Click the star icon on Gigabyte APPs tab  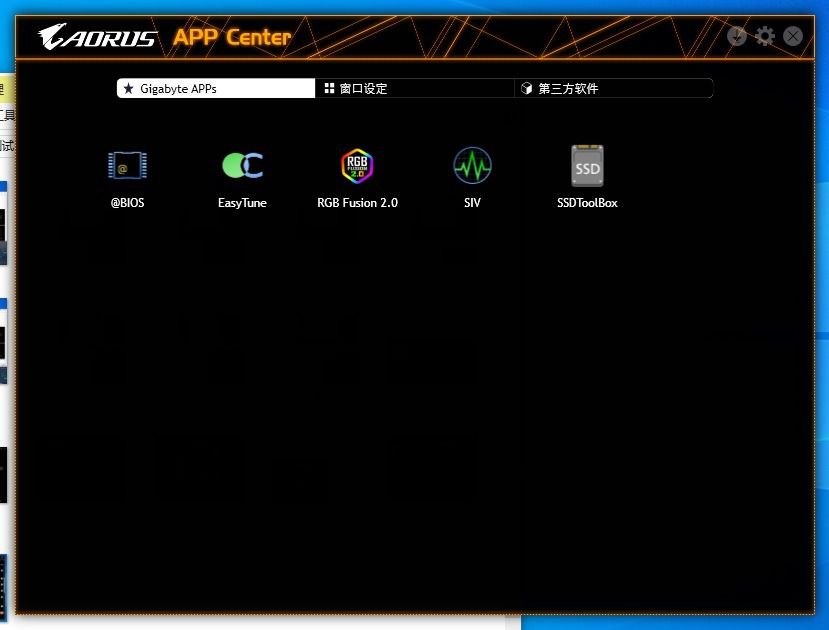(129, 88)
